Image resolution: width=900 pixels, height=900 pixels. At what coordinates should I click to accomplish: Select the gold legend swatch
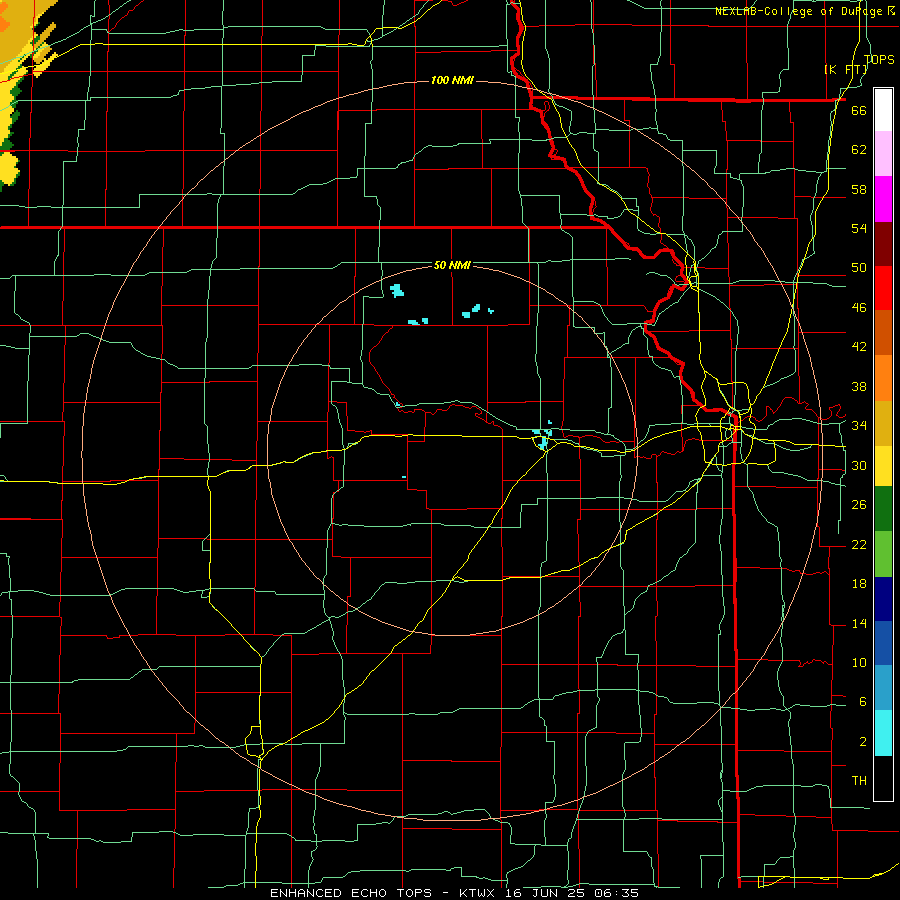click(883, 423)
